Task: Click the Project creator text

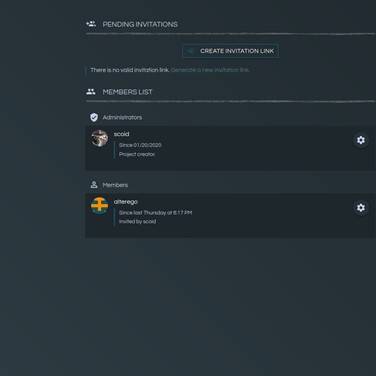Action: tap(137, 154)
